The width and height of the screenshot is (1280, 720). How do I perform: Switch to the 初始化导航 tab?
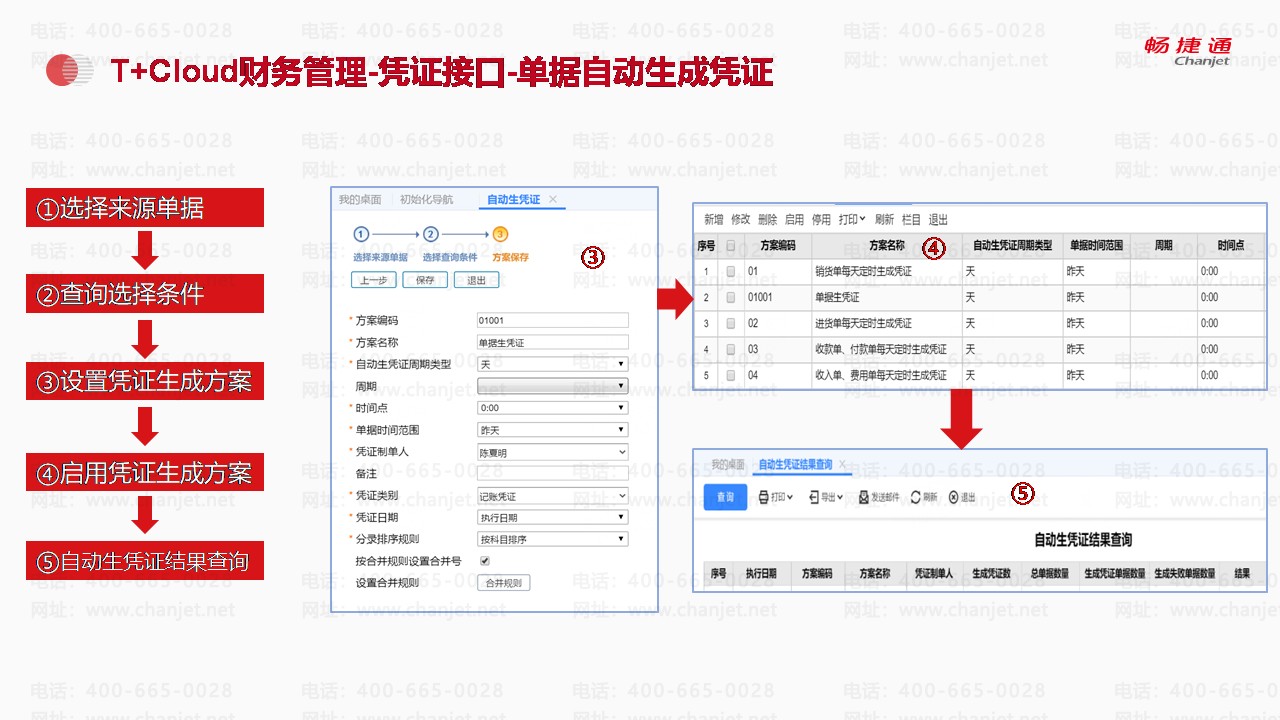(x=426, y=200)
